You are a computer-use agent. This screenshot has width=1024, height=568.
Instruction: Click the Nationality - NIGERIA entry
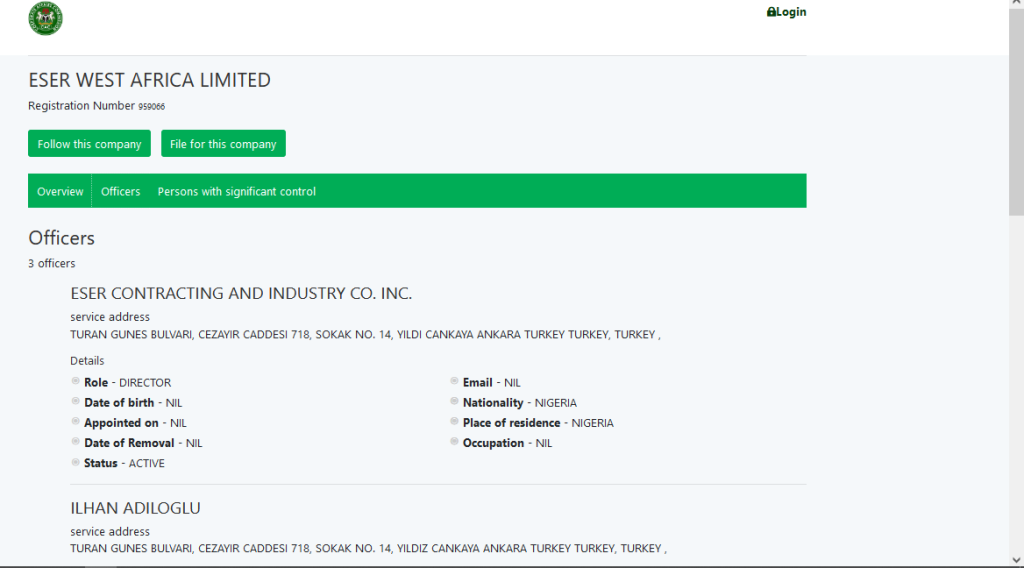point(520,403)
